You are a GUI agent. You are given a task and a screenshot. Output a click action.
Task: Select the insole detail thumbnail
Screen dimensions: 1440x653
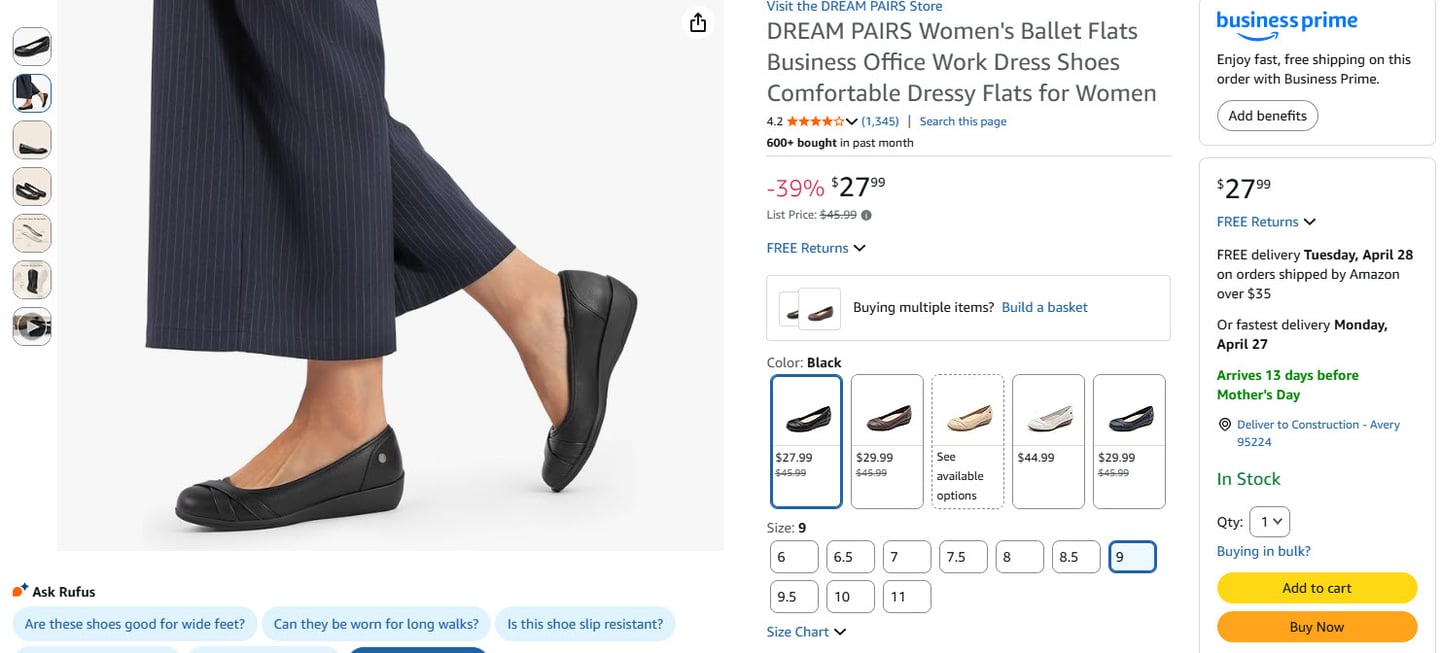[x=32, y=233]
